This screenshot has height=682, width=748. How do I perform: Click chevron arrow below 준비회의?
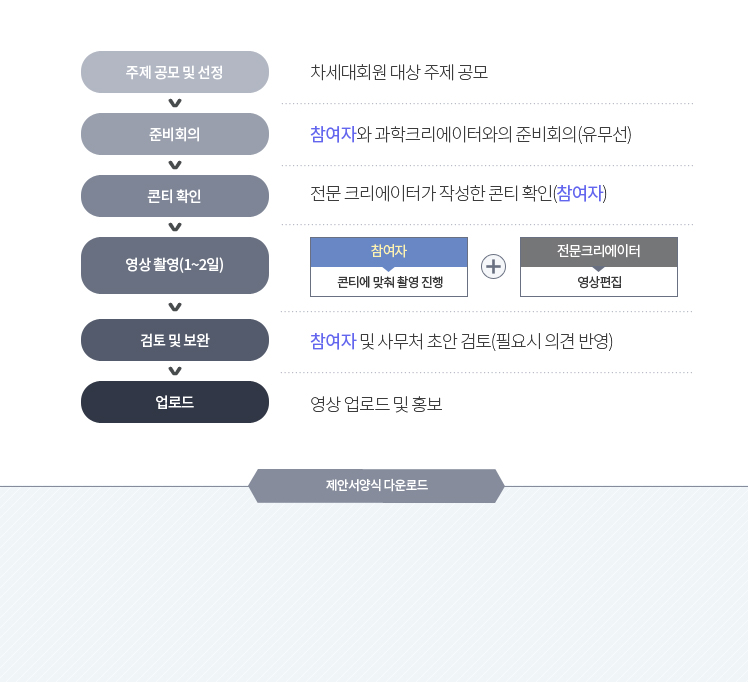[175, 165]
